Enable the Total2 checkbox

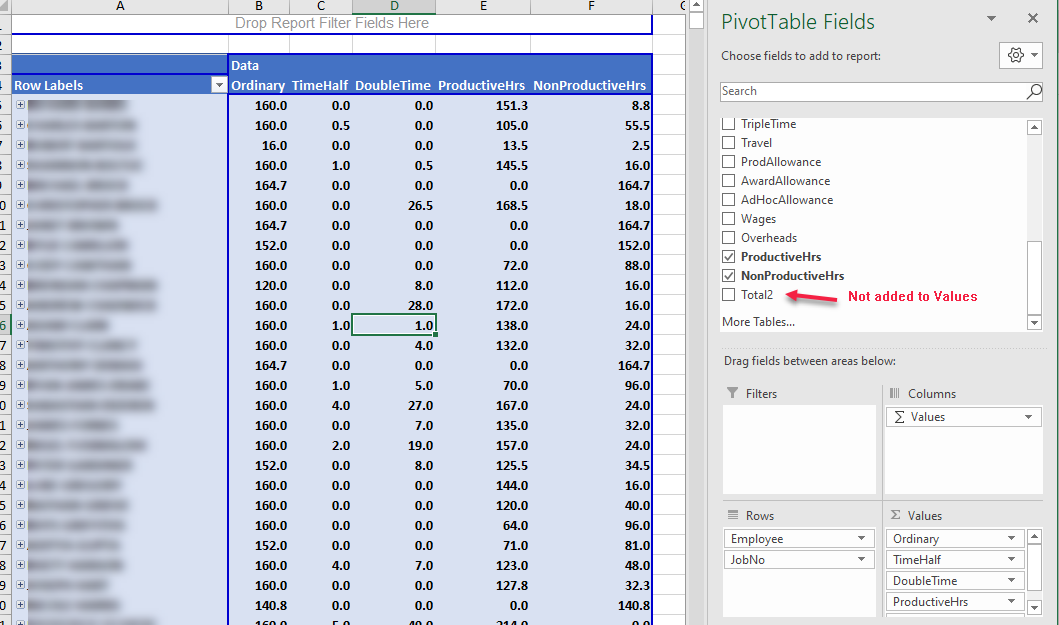click(727, 295)
